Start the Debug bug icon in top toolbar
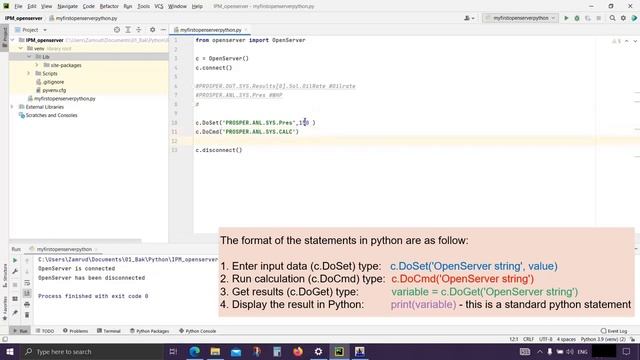This screenshot has height=360, width=640. click(577, 18)
